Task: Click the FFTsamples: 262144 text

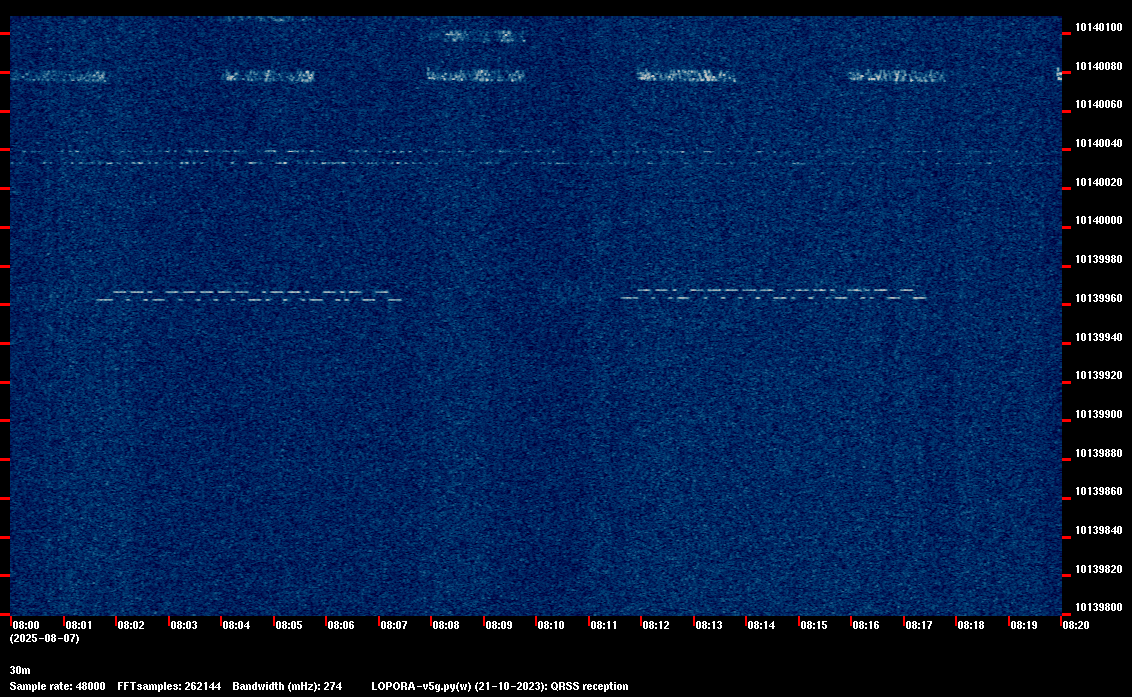Action: coord(169,687)
